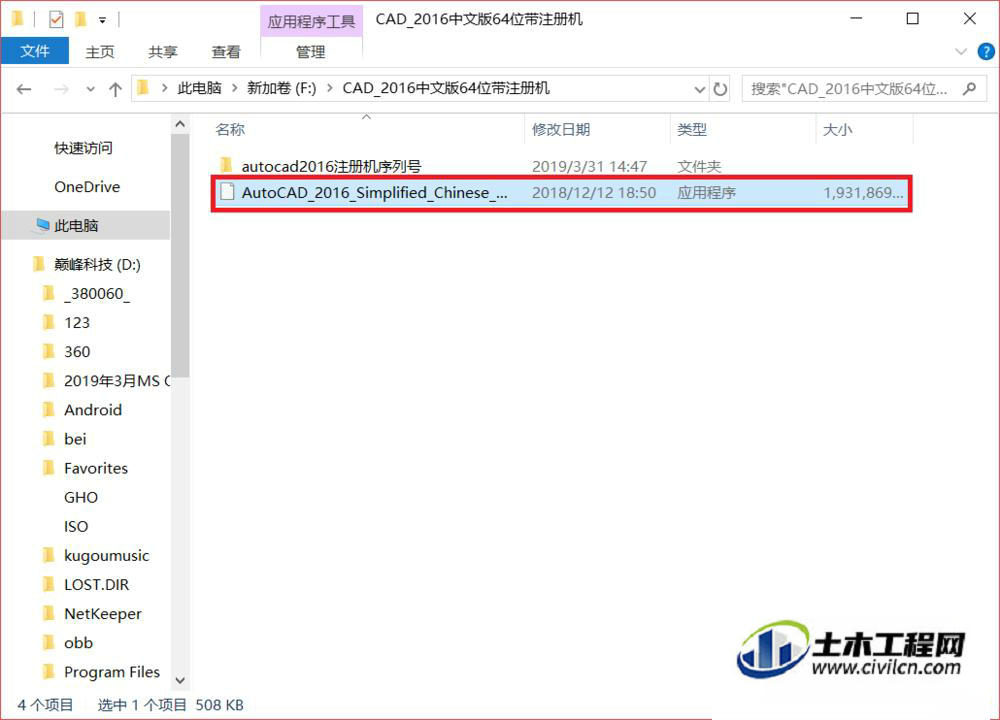Click the size value 1,931,869
Image resolution: width=1000 pixels, height=720 pixels.
click(x=864, y=193)
